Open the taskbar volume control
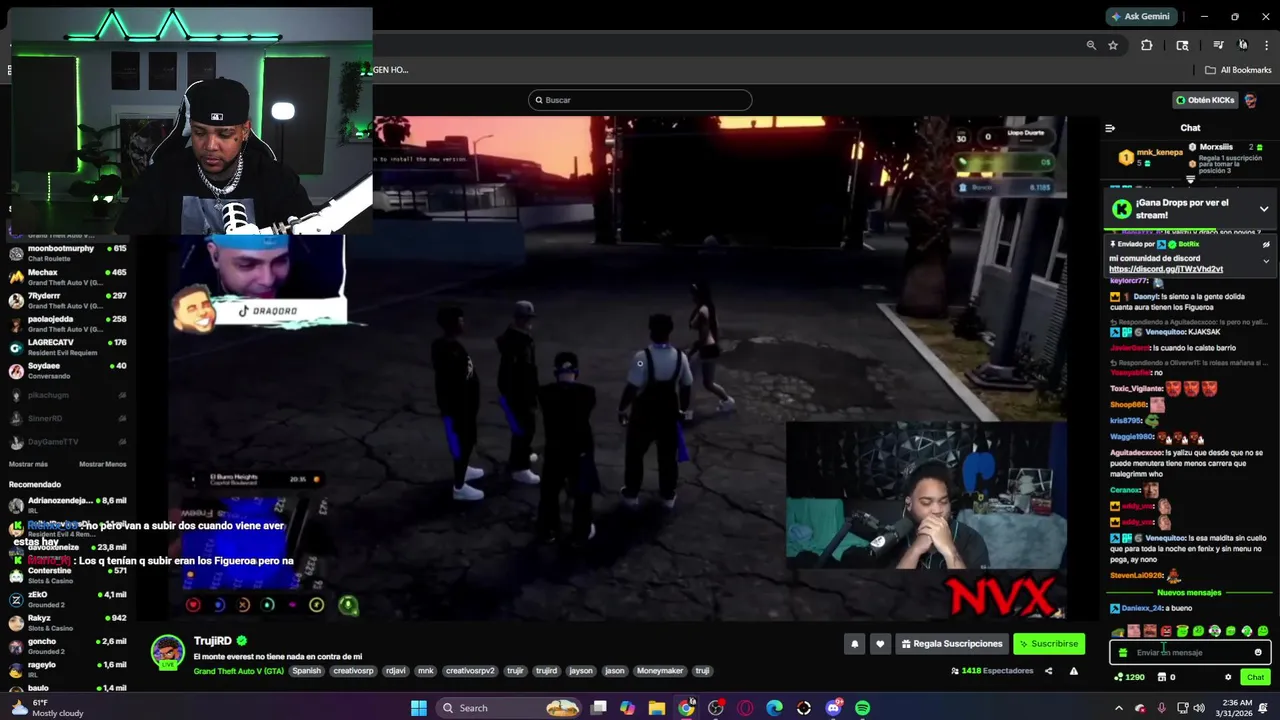This screenshot has height=720, width=1280. [1198, 708]
